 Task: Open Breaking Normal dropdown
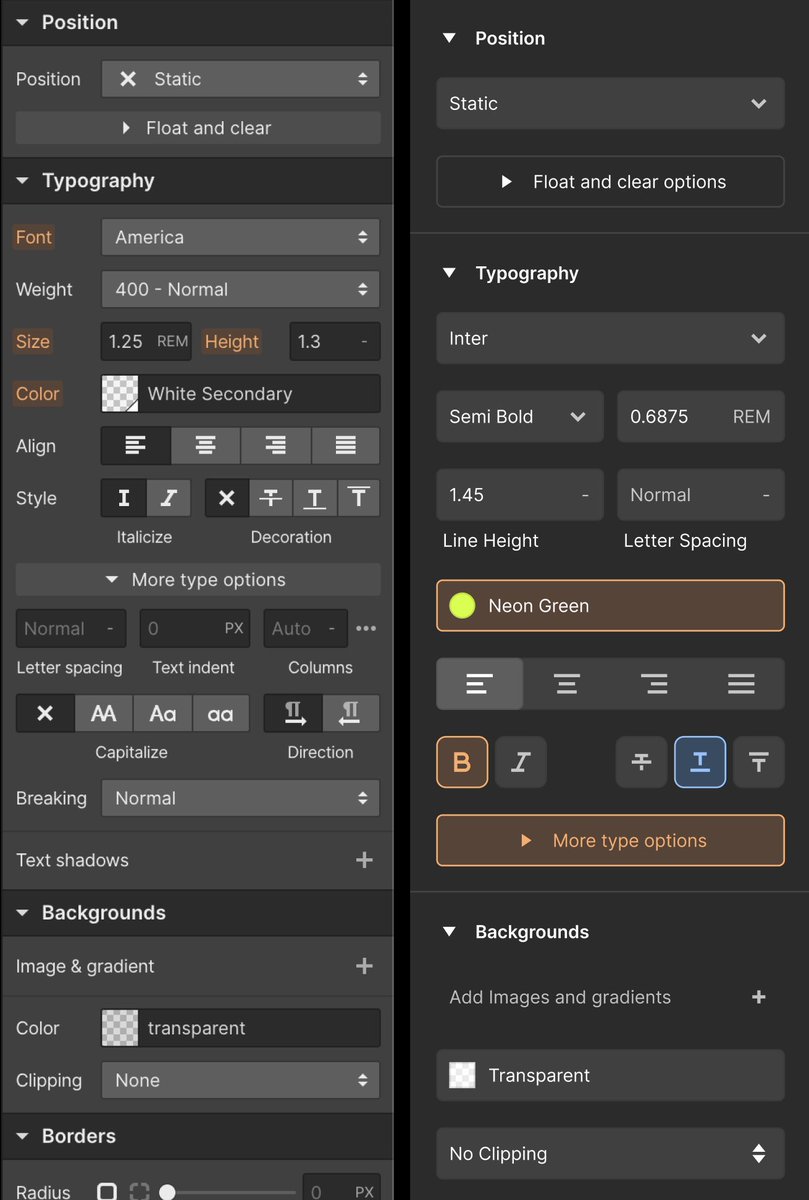click(240, 798)
